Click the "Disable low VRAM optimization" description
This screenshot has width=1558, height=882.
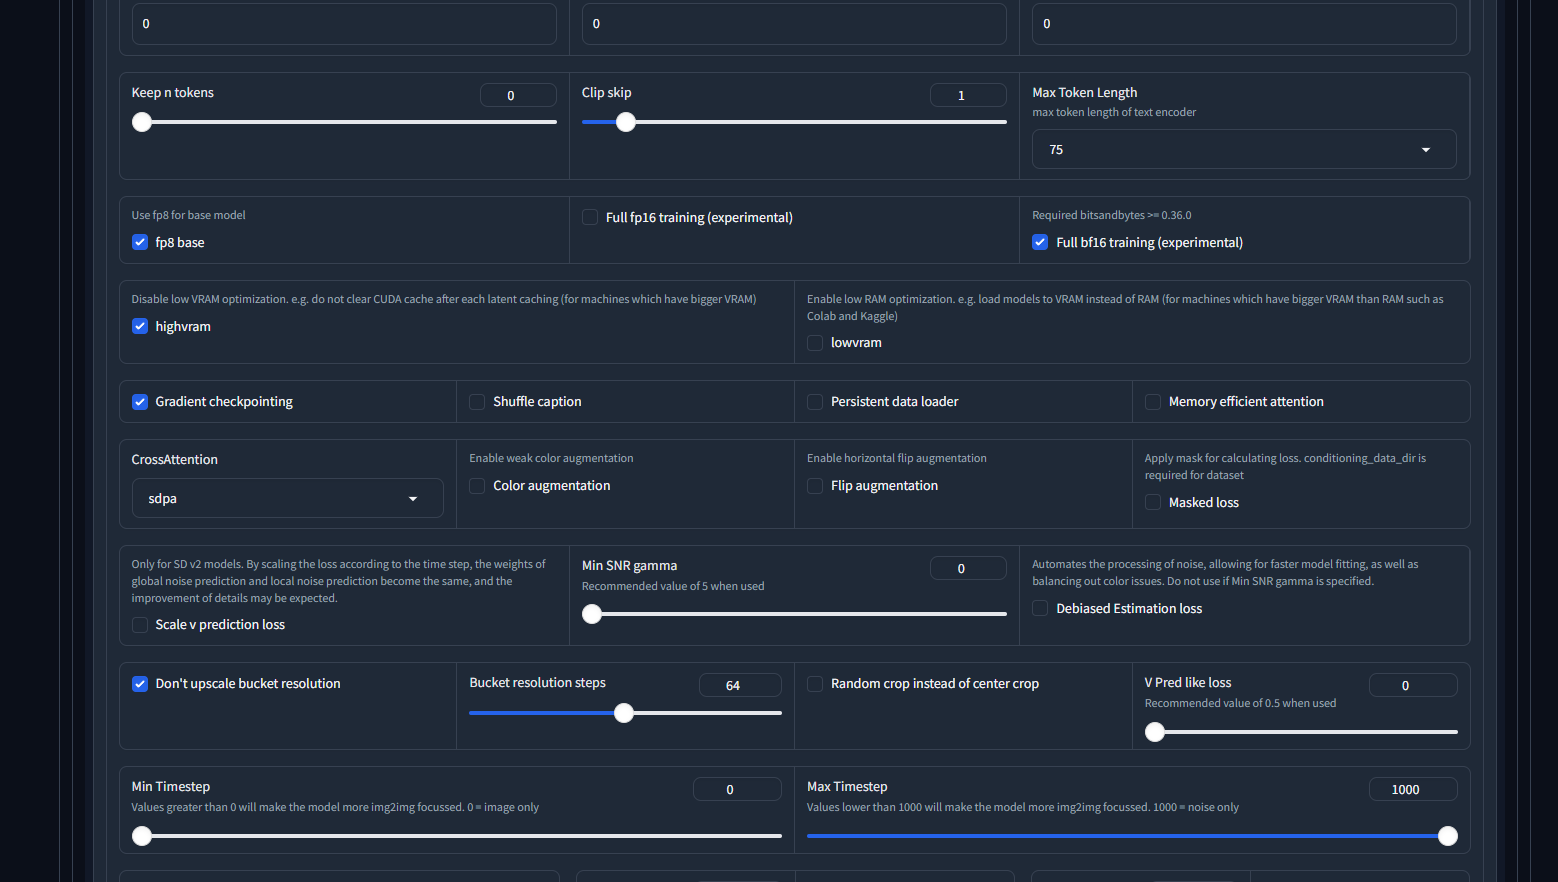tap(444, 299)
